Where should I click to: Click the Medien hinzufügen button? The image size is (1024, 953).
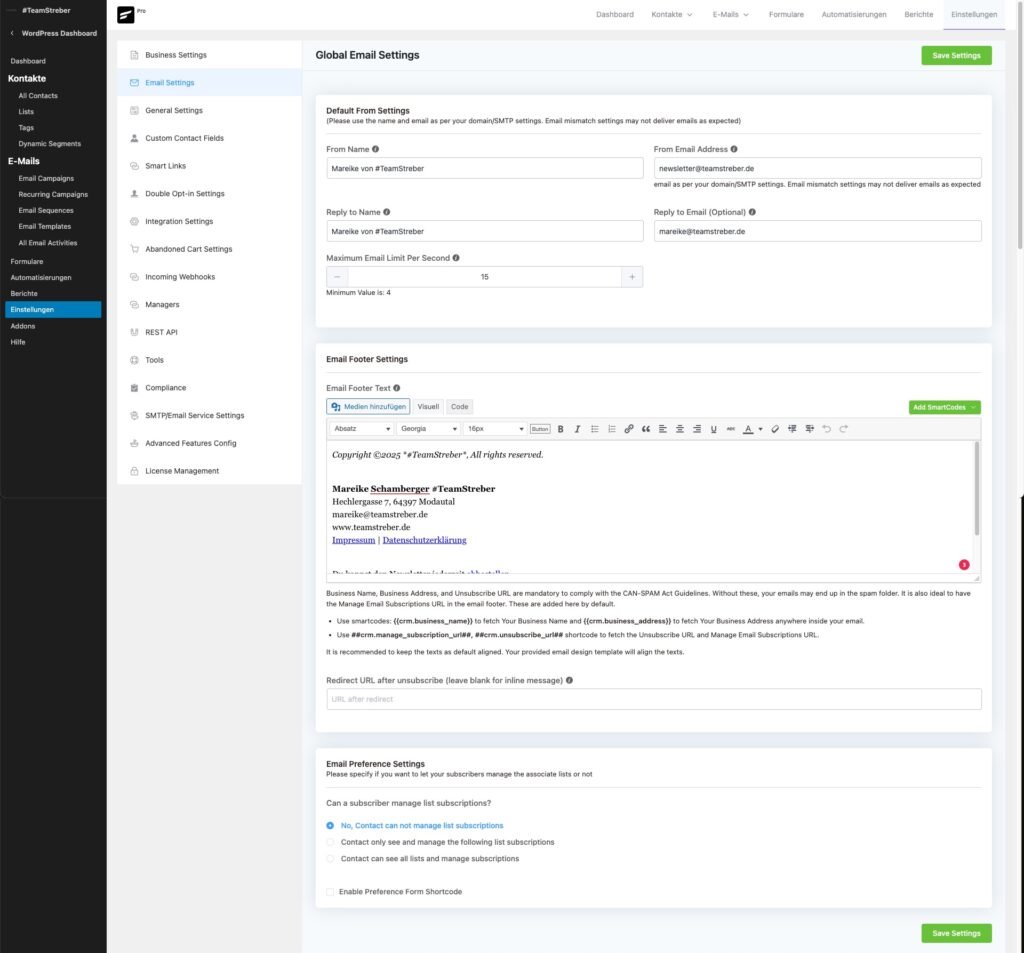coord(368,407)
